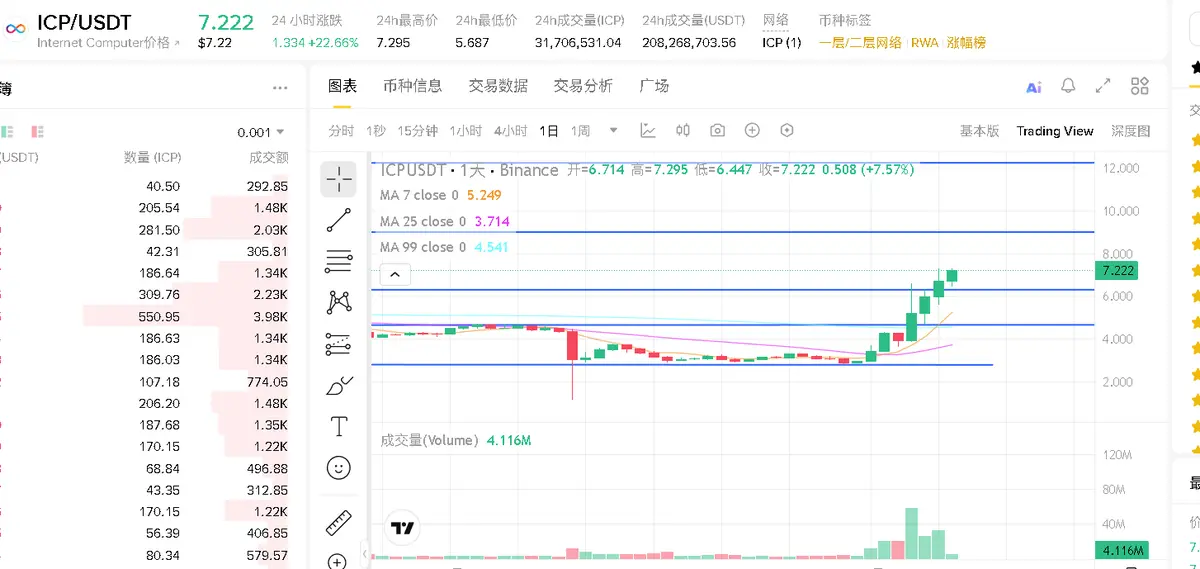The height and width of the screenshot is (569, 1200).
Task: Select the 1秒 interval
Action: point(376,131)
